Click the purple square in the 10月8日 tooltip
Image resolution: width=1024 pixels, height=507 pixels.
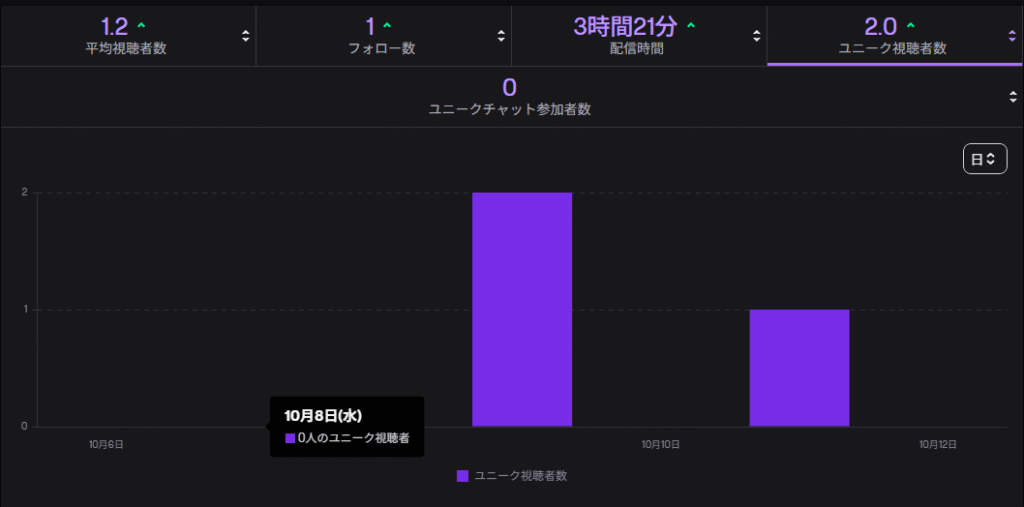tap(290, 438)
